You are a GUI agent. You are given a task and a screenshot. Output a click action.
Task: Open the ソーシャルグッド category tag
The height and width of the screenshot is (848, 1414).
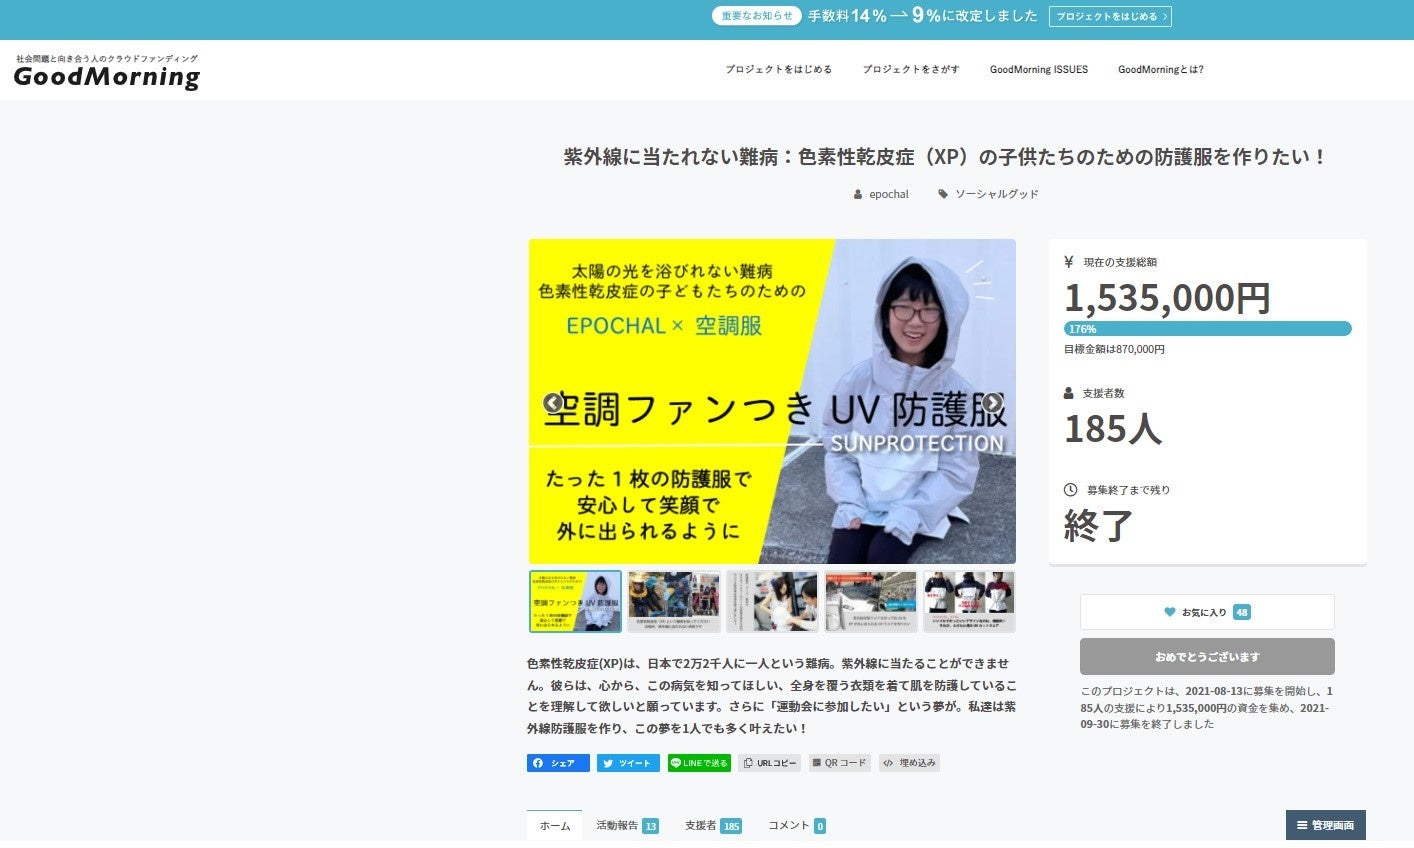click(x=996, y=194)
